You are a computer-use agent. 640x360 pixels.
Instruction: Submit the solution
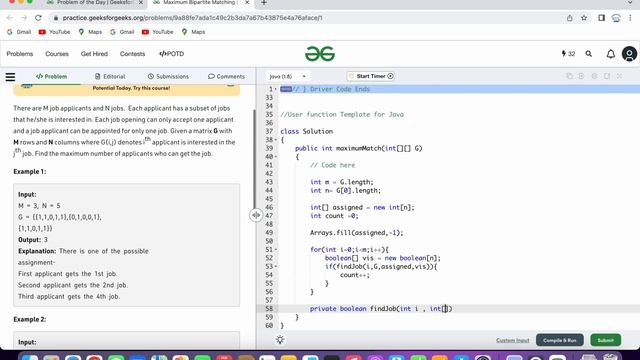605,340
